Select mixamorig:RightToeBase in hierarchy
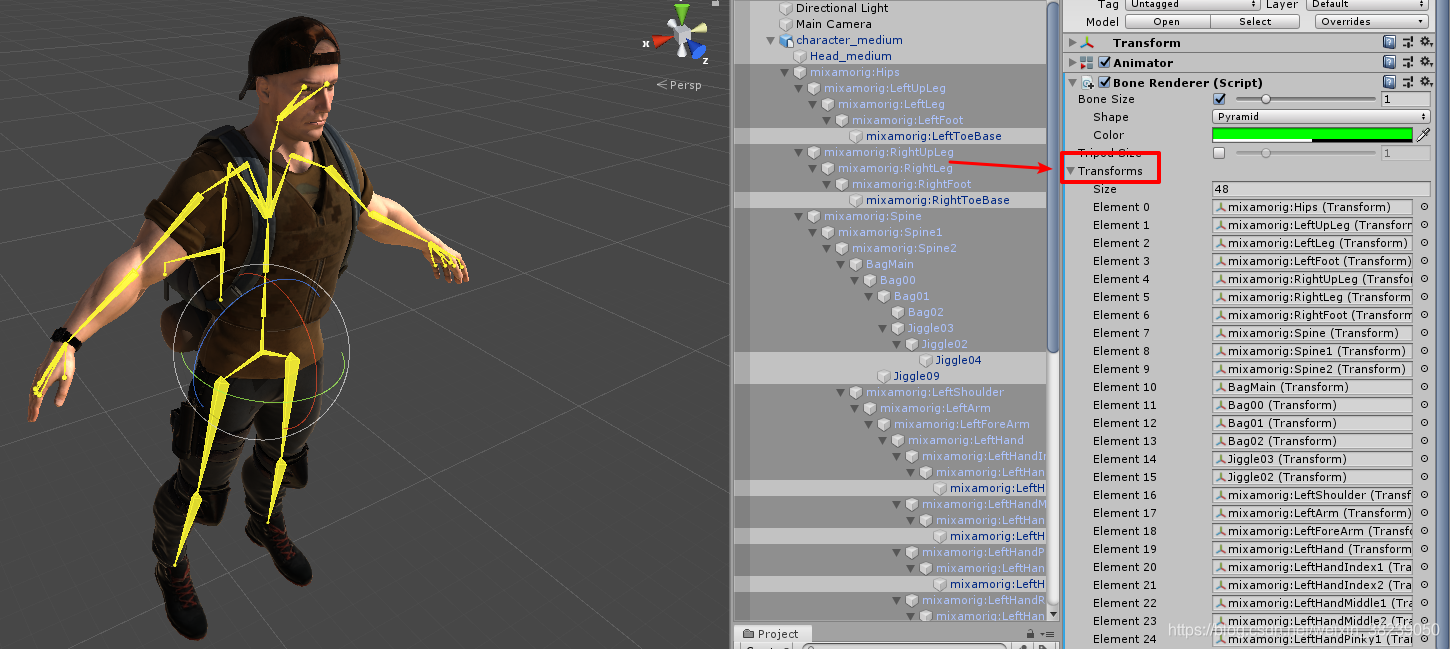The image size is (1450, 649). 938,200
